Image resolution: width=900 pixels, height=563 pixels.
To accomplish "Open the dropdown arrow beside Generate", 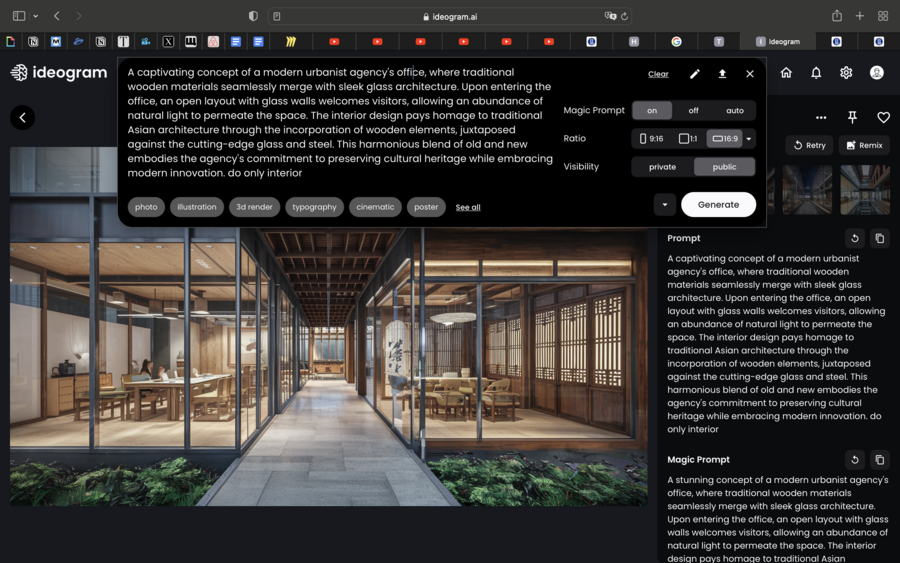I will 665,204.
